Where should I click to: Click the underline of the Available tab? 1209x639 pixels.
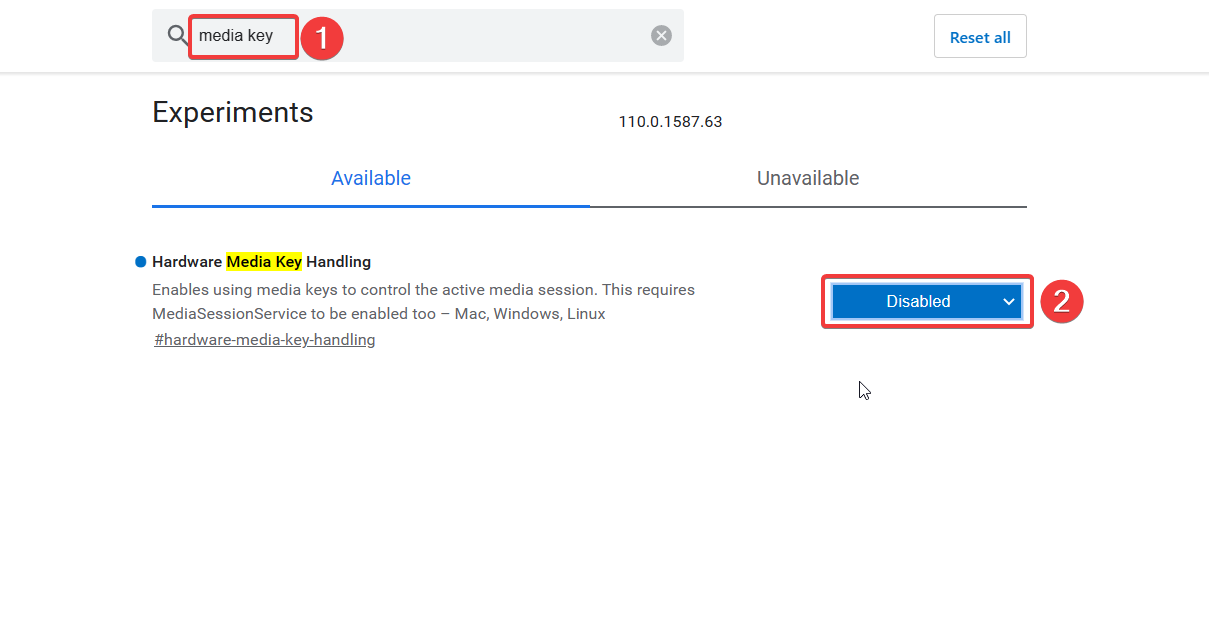(x=371, y=204)
